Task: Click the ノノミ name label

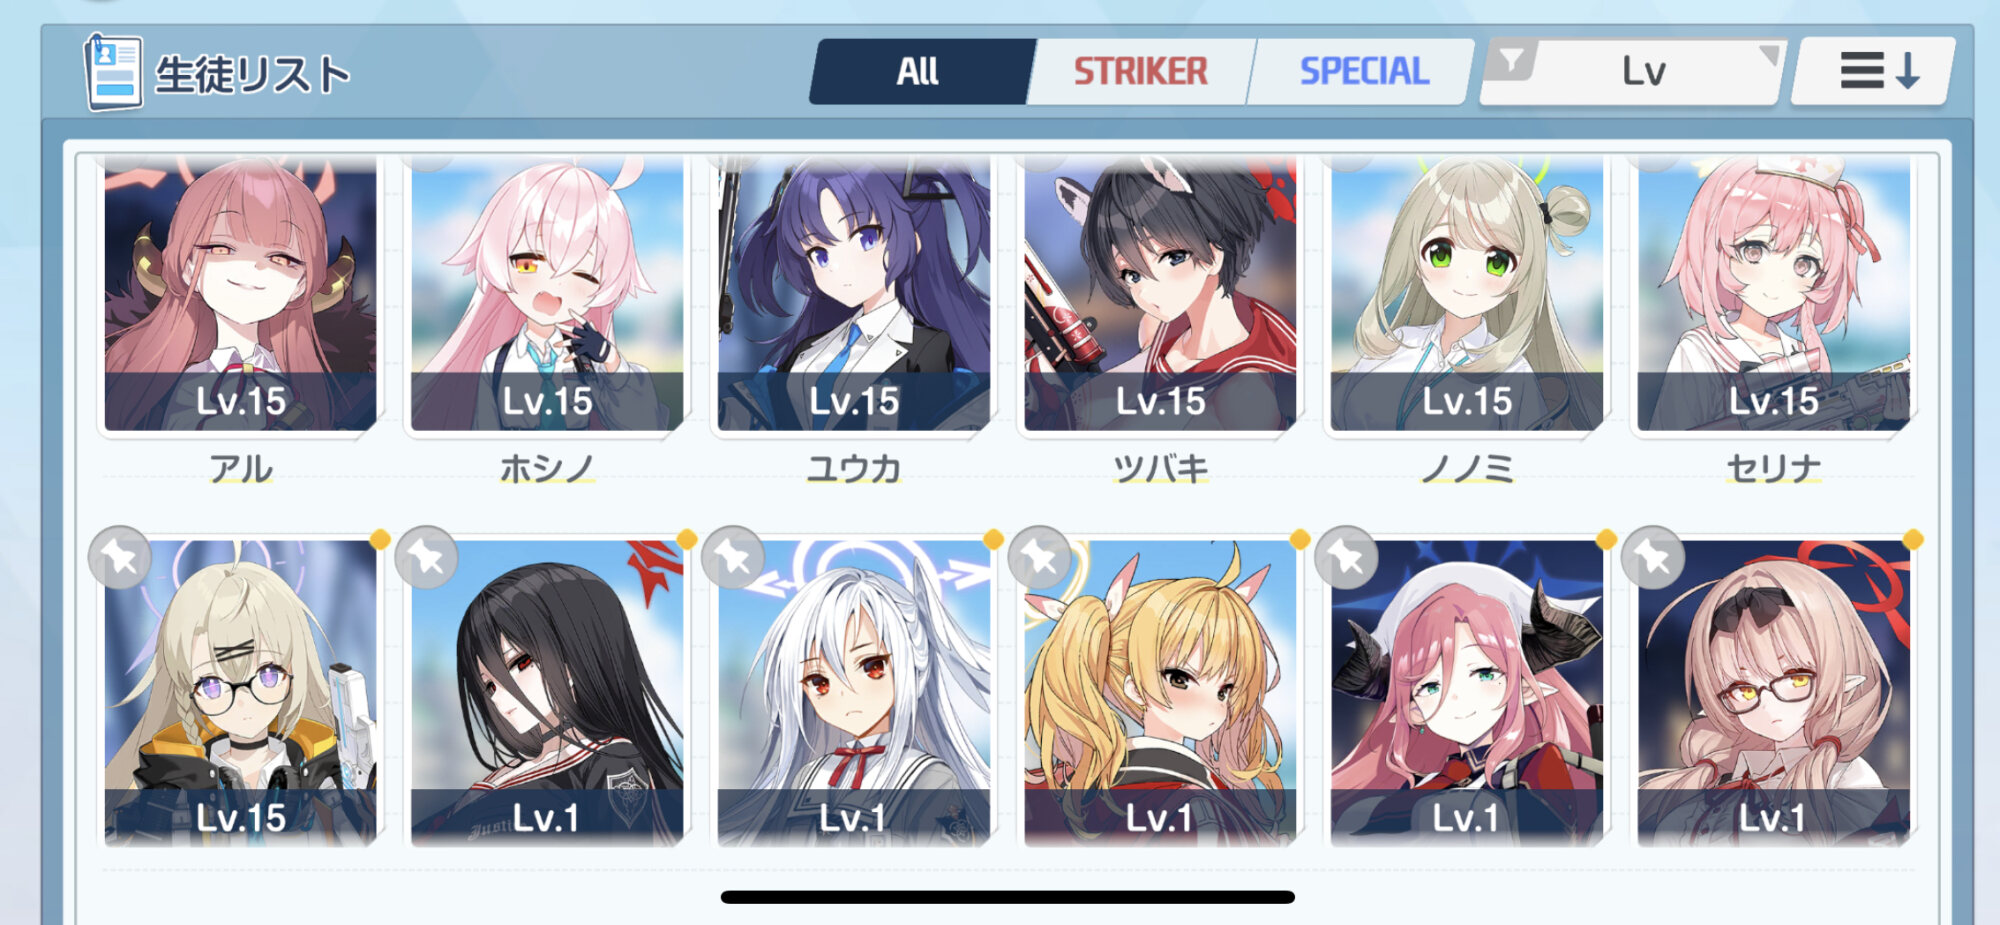Action: pyautogui.click(x=1467, y=468)
